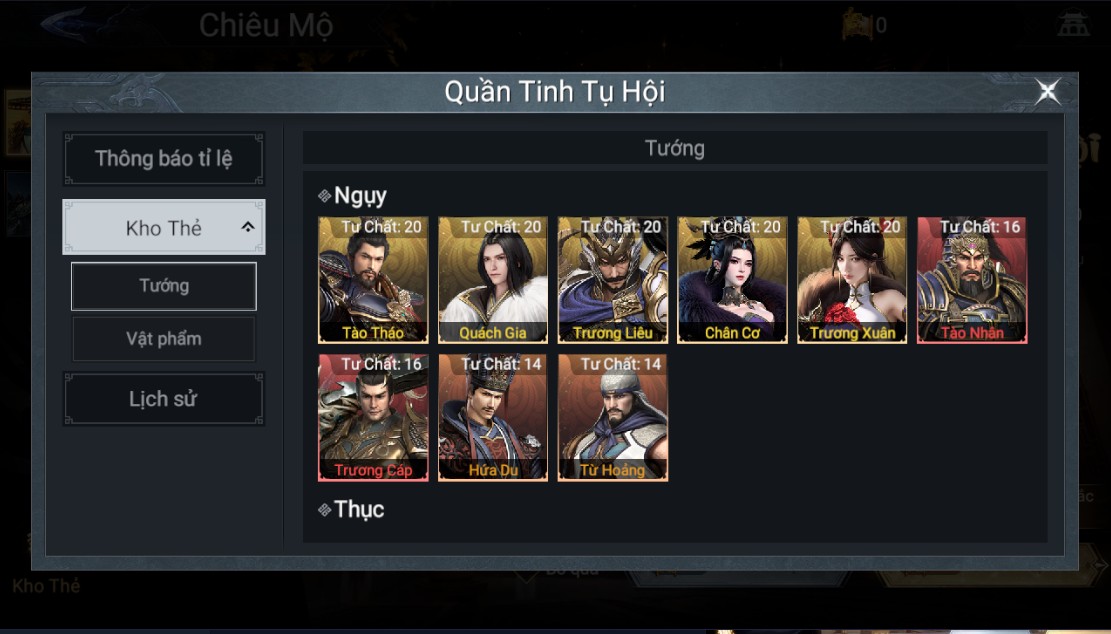Select the Hứa Du general card

click(x=492, y=417)
